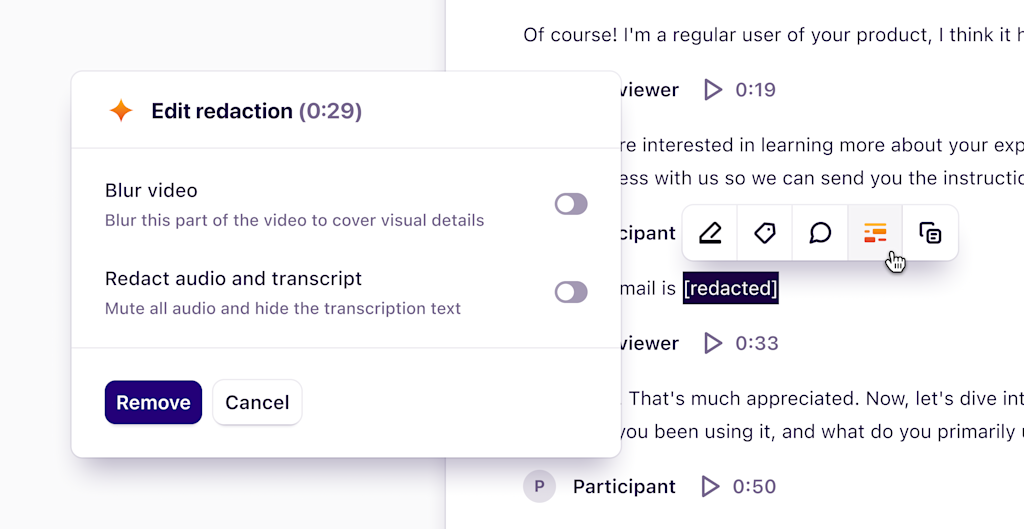Click the pencil edit icon in floating toolbar
Screen dimensions: 1024x529
pyautogui.click(x=710, y=233)
